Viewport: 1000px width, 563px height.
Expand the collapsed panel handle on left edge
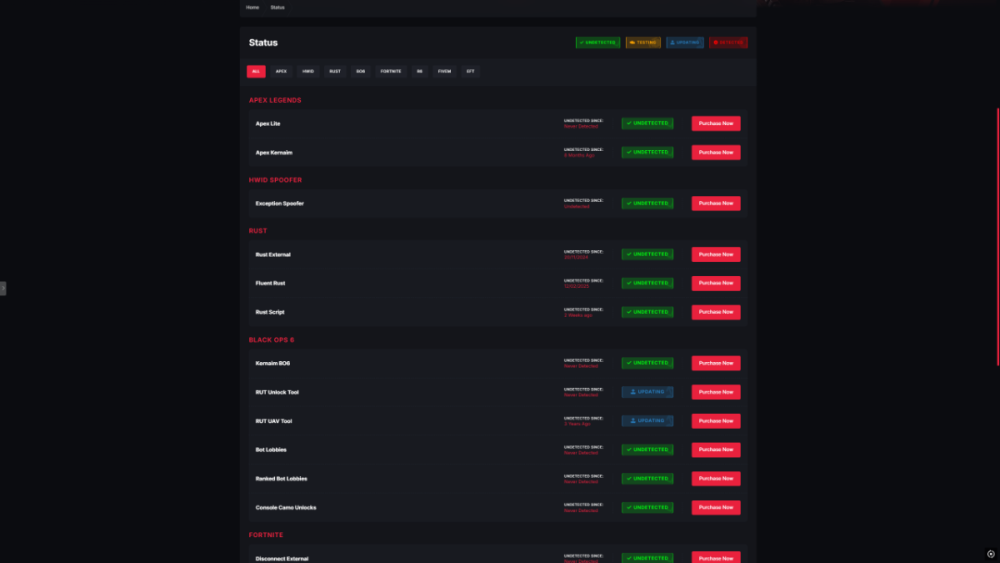[3, 288]
